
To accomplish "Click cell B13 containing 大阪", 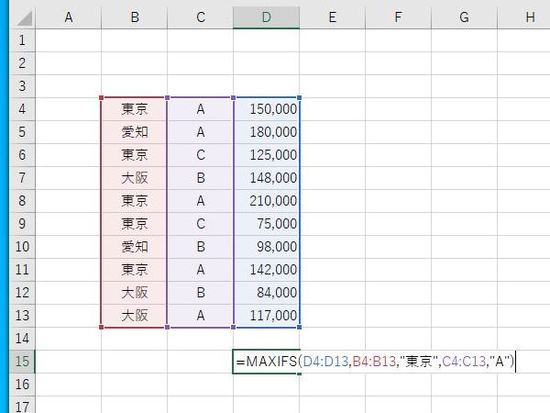I will coord(135,315).
